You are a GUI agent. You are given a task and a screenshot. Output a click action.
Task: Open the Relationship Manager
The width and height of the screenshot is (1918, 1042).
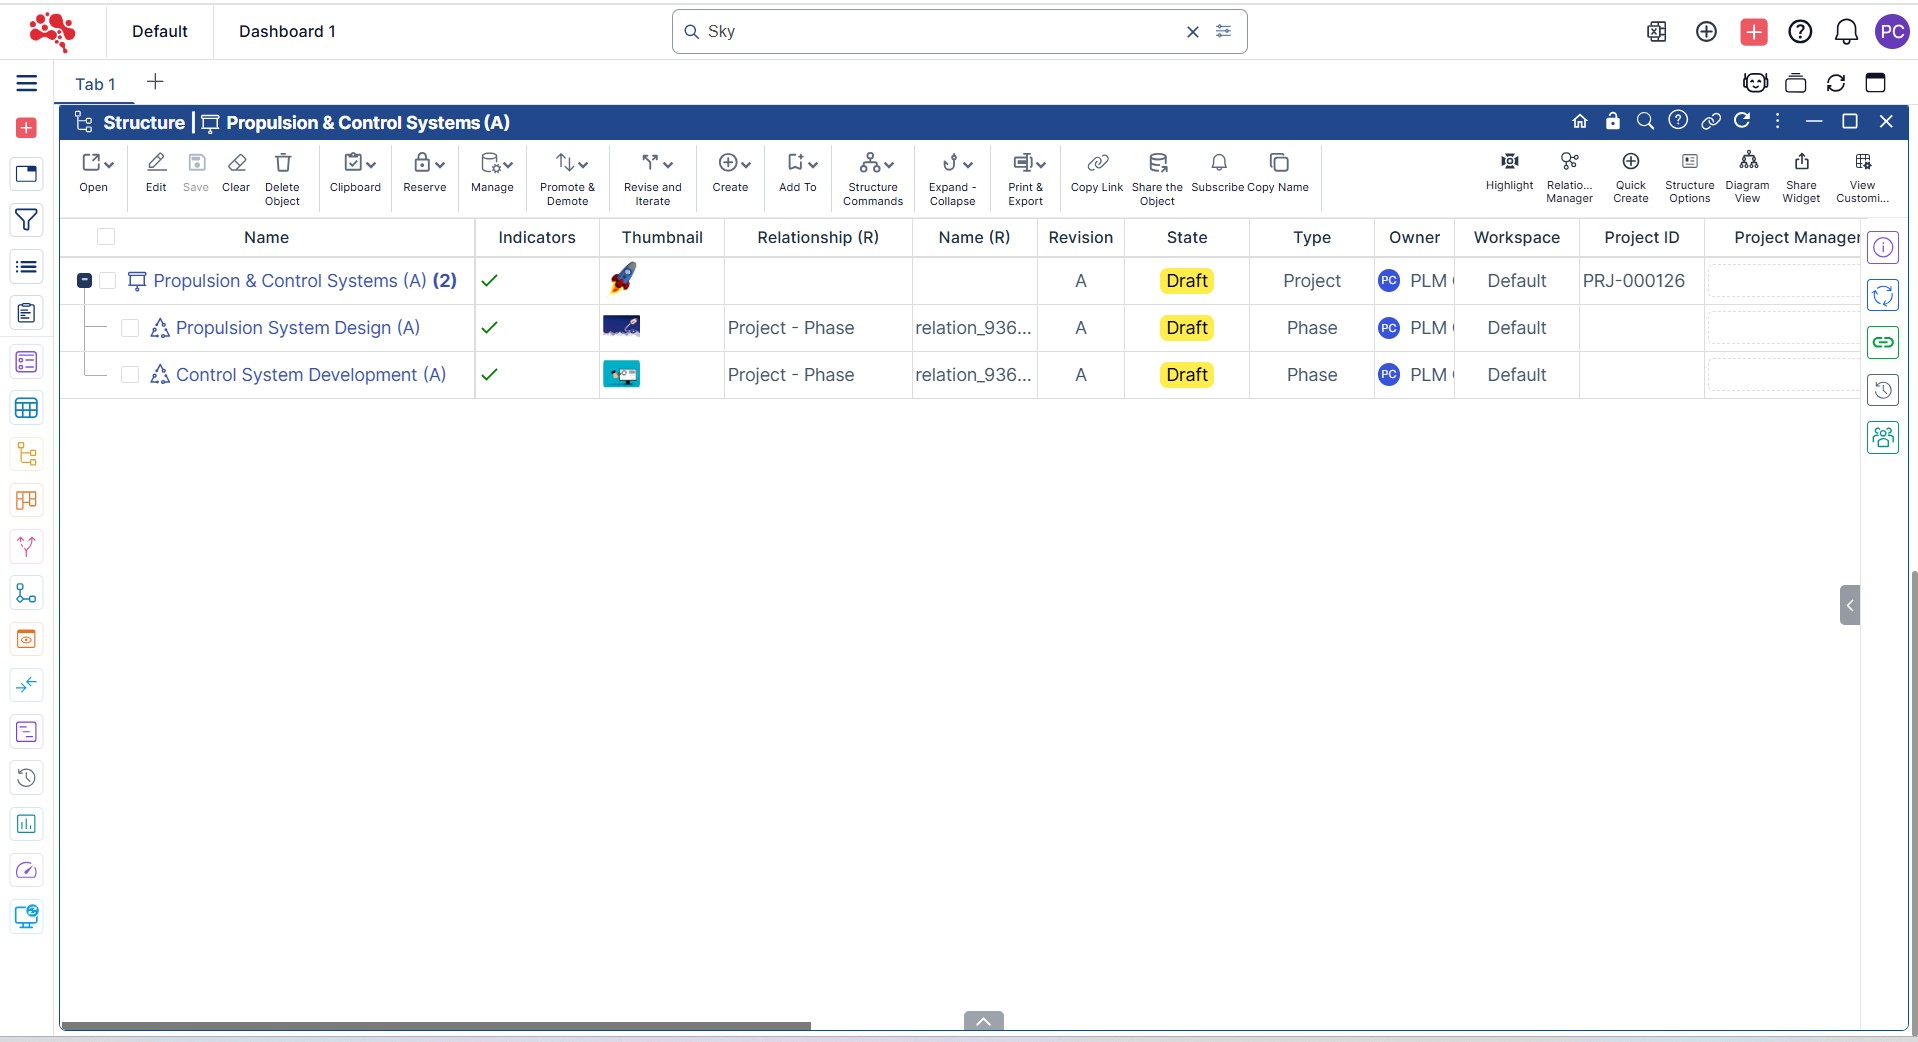point(1569,162)
